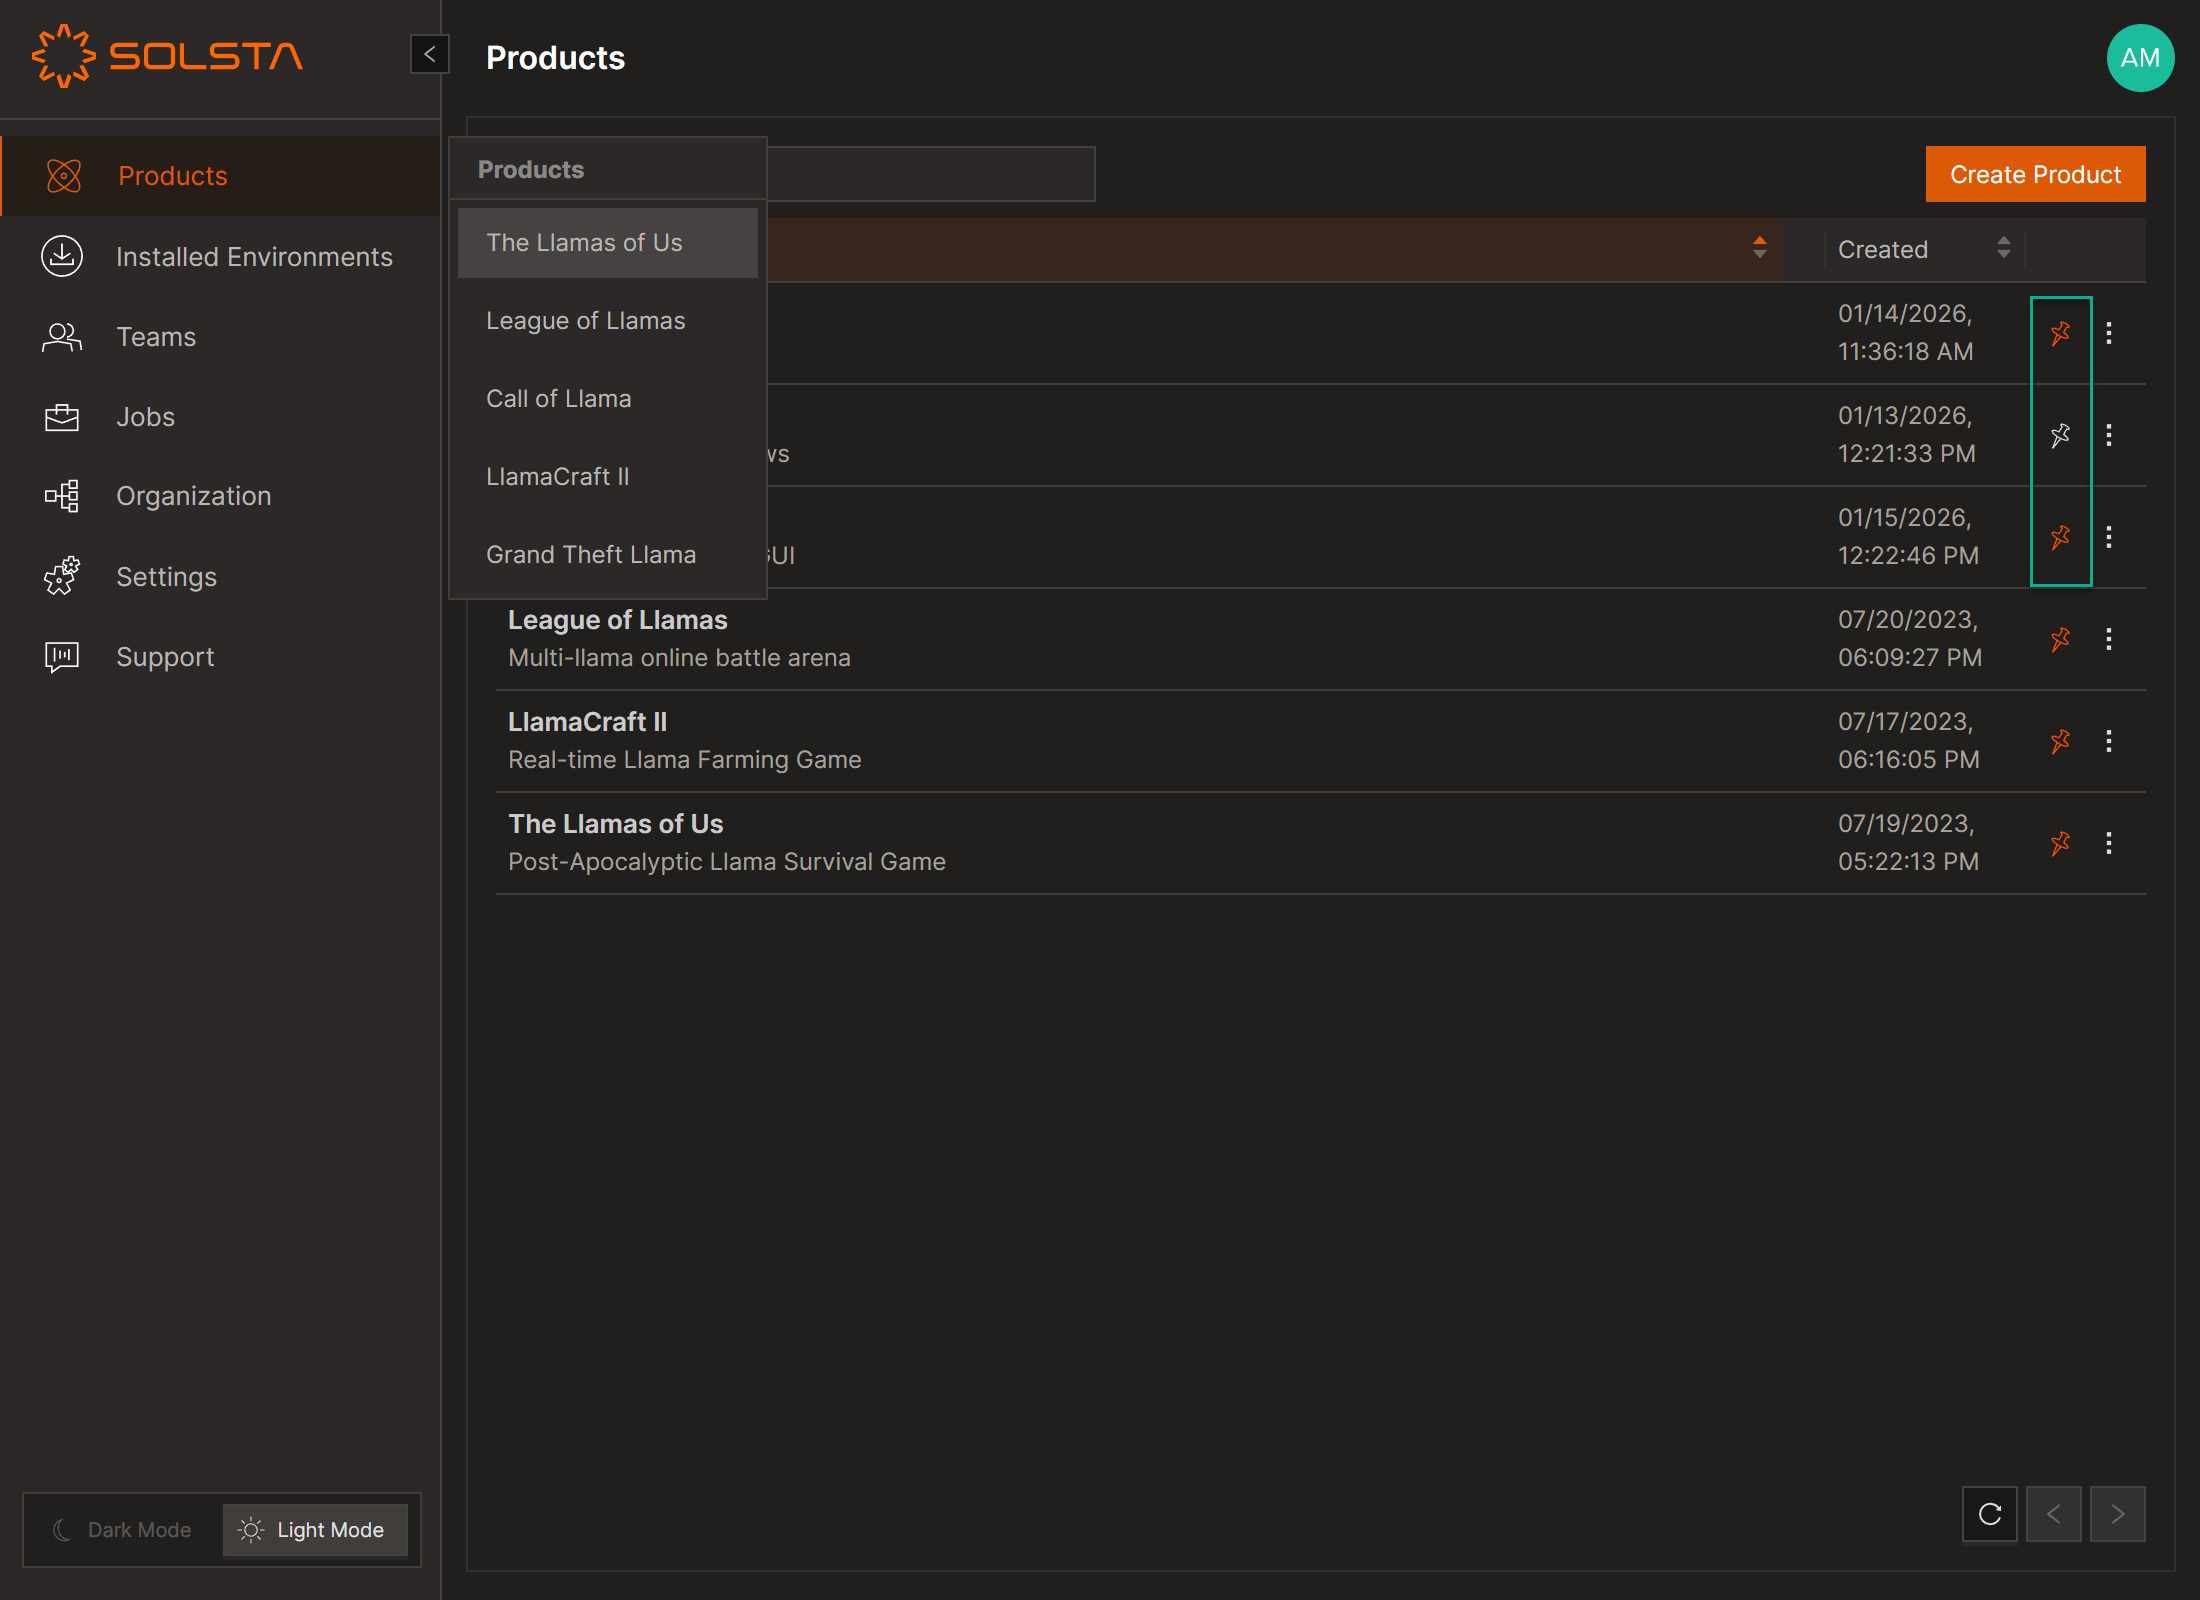This screenshot has height=1600, width=2200.
Task: Click the Teams people icon
Action: click(62, 337)
